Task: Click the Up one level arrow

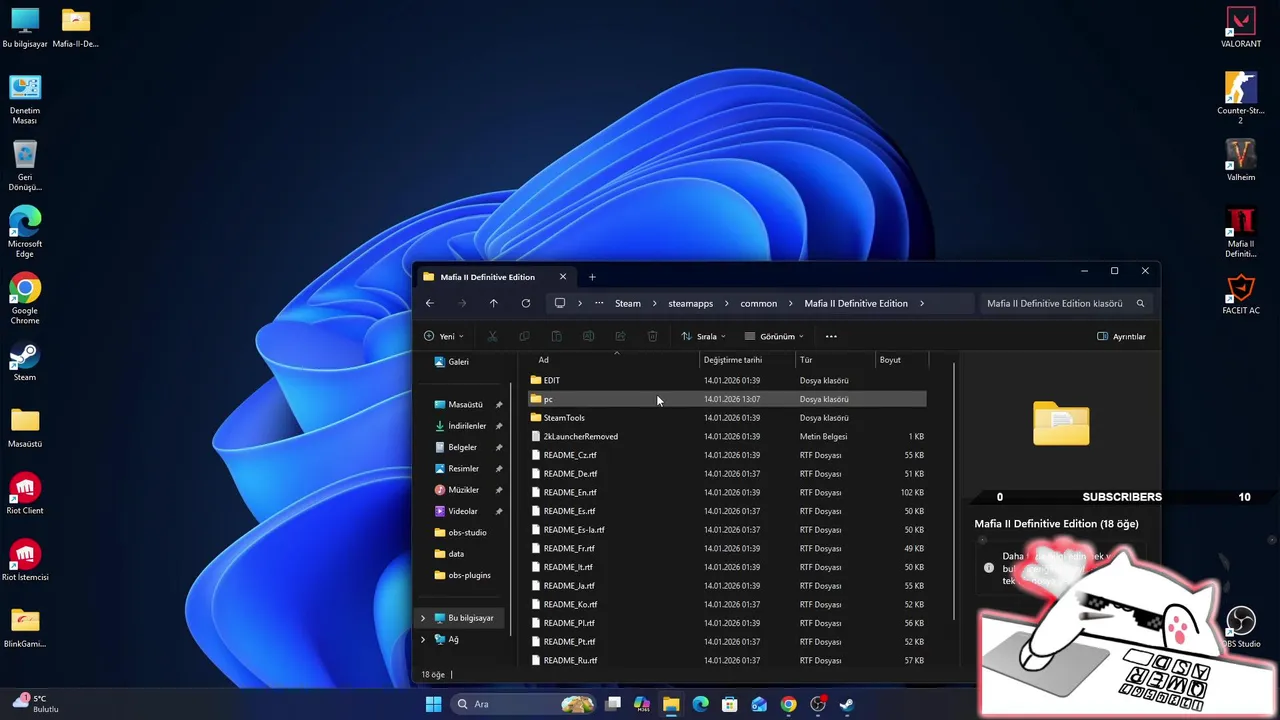Action: point(494,303)
